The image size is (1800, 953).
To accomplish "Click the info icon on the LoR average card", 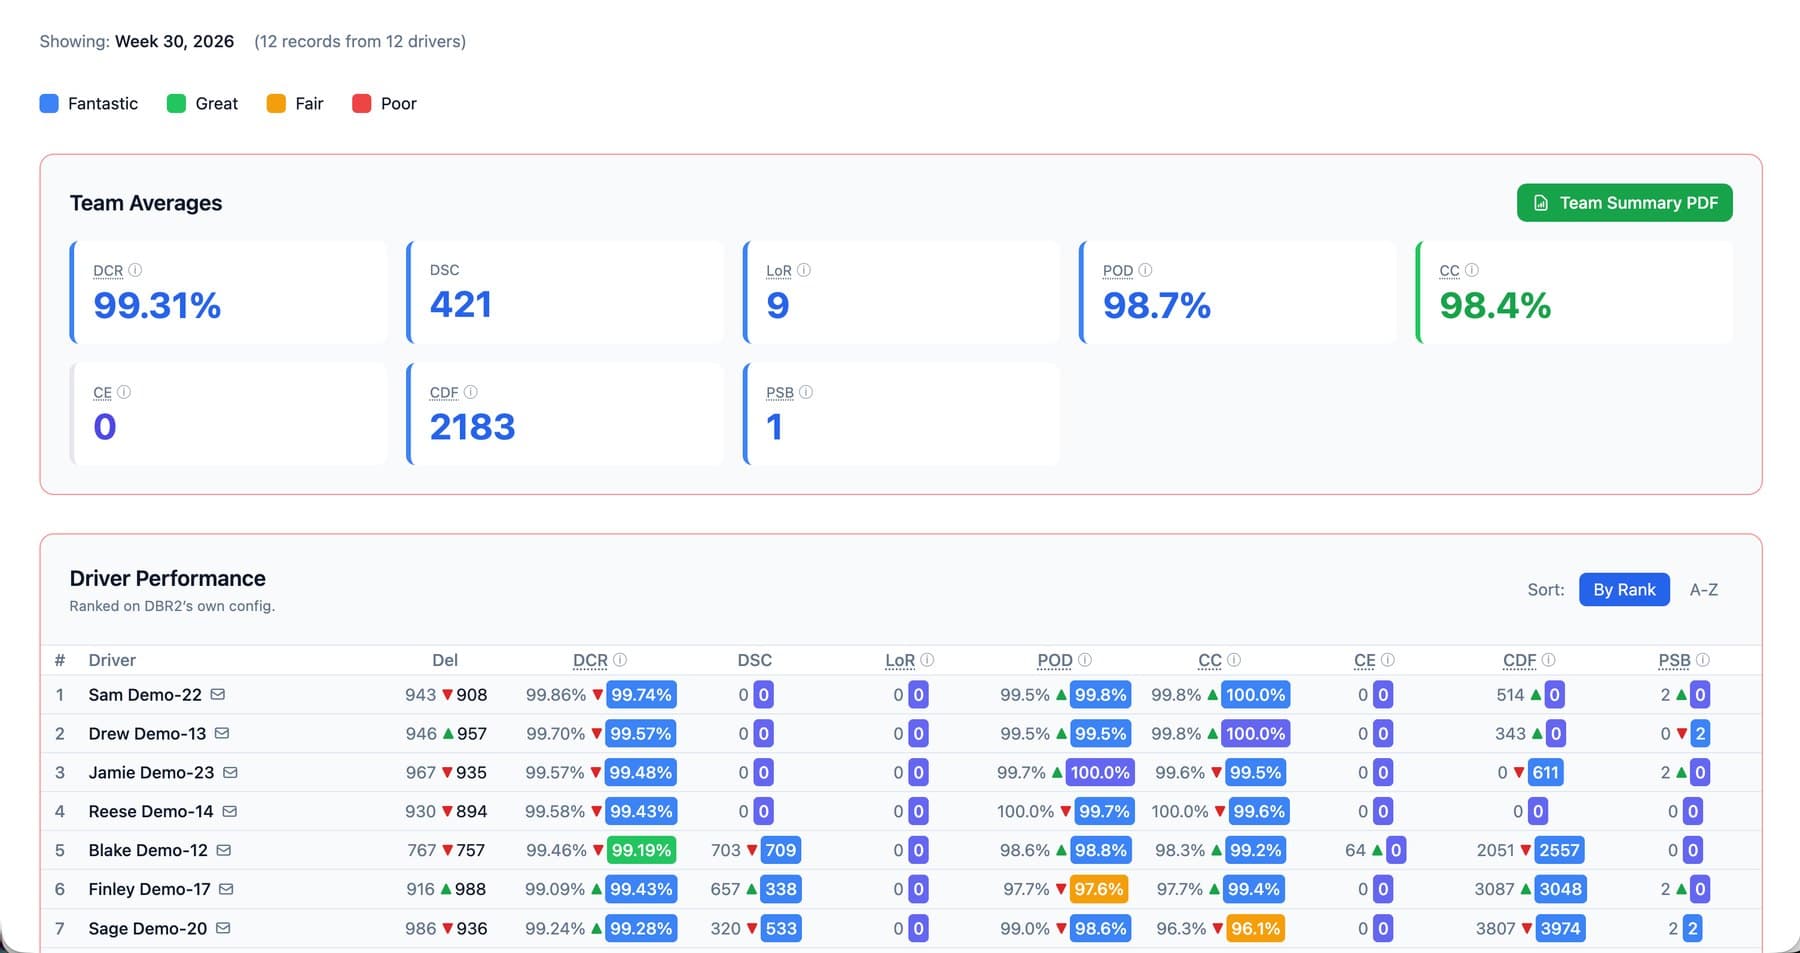I will click(804, 270).
